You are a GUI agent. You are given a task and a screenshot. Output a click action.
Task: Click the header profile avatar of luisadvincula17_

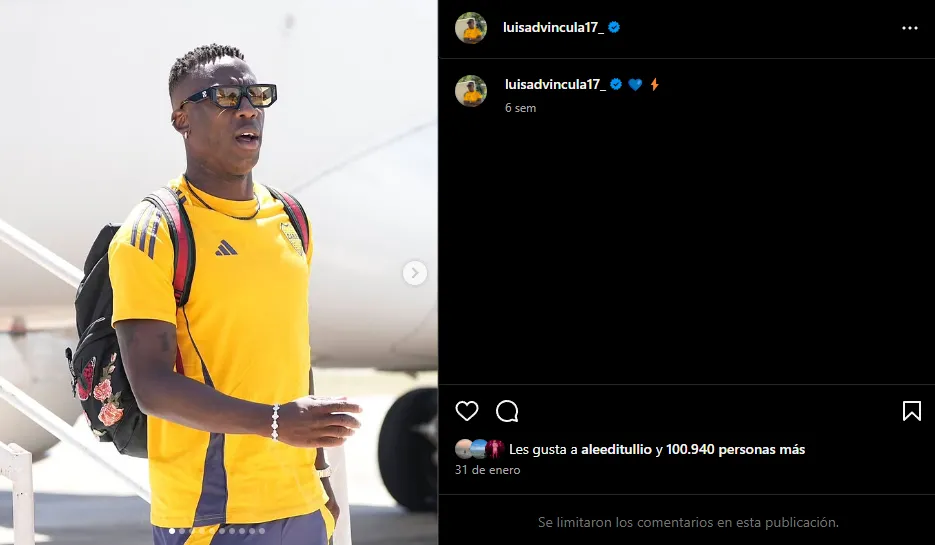(471, 28)
